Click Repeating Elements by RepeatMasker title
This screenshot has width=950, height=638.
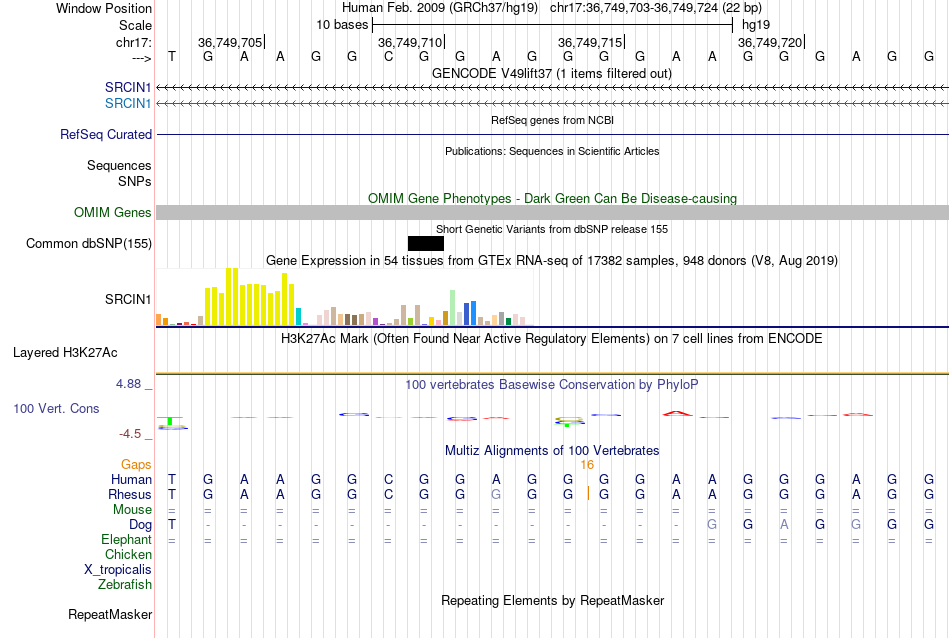[553, 601]
